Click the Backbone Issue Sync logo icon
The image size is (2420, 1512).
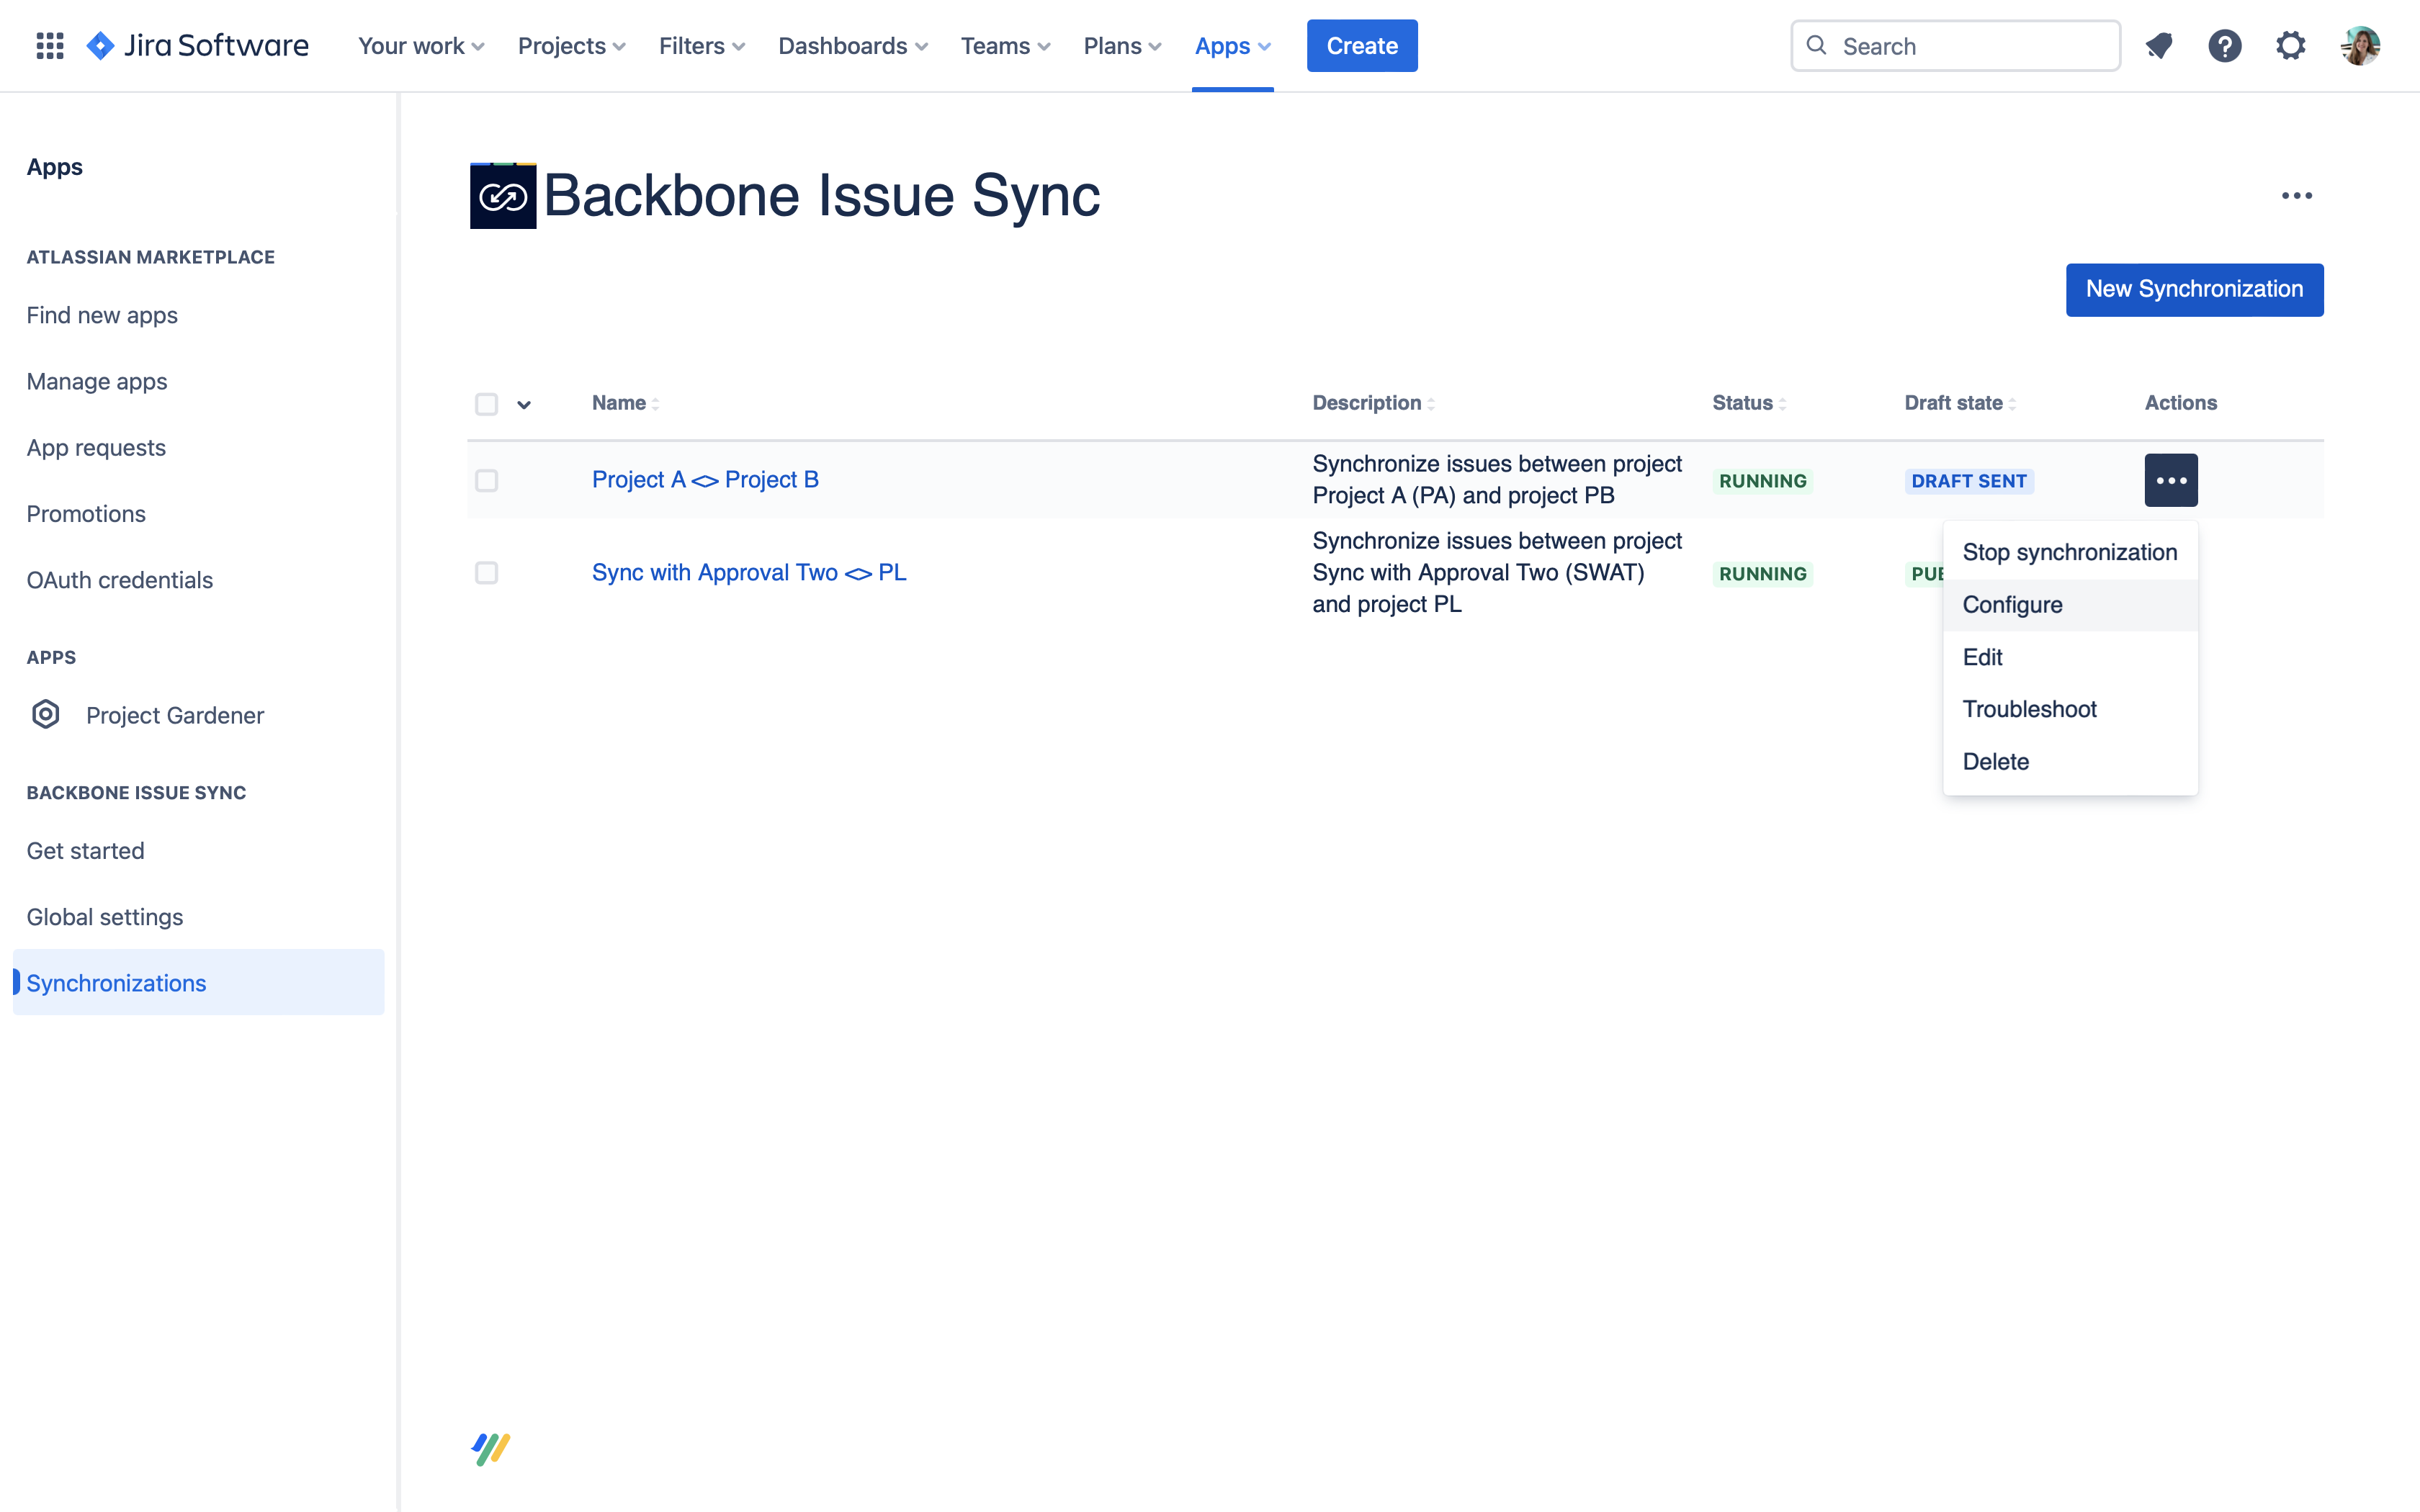click(503, 195)
